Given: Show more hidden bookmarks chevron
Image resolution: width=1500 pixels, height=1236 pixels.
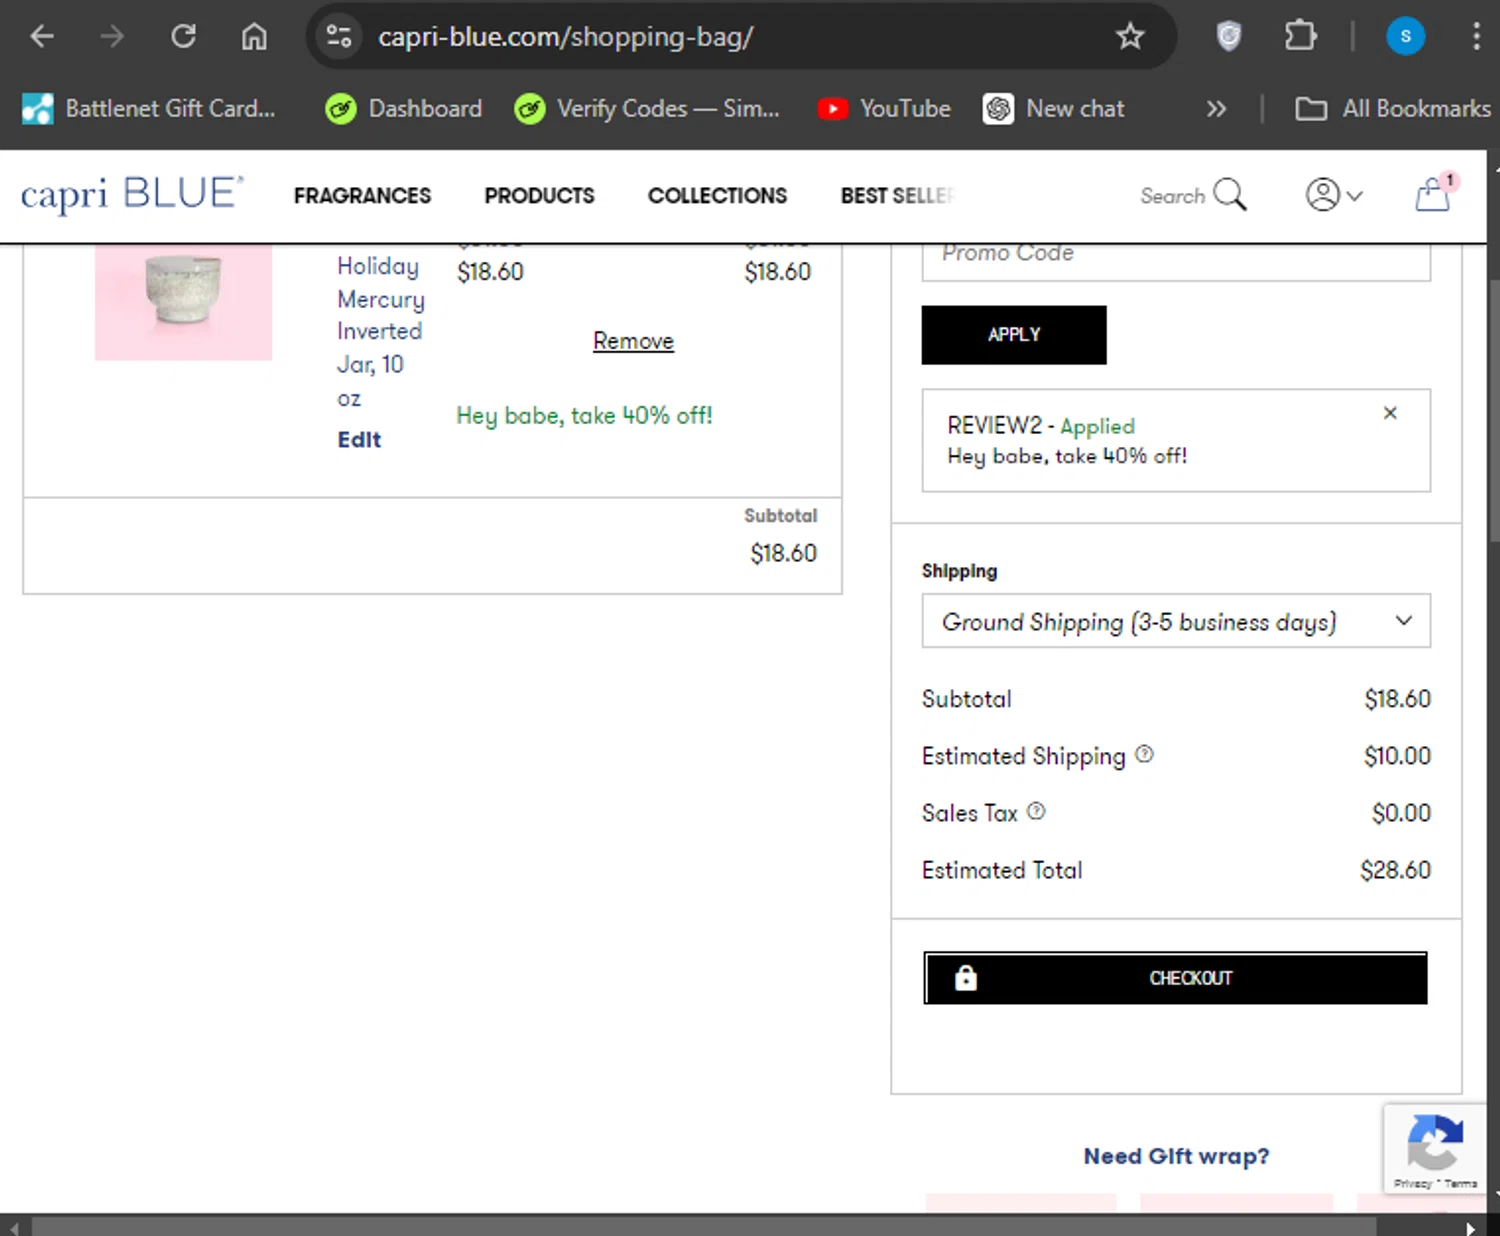Looking at the screenshot, I should pos(1216,109).
